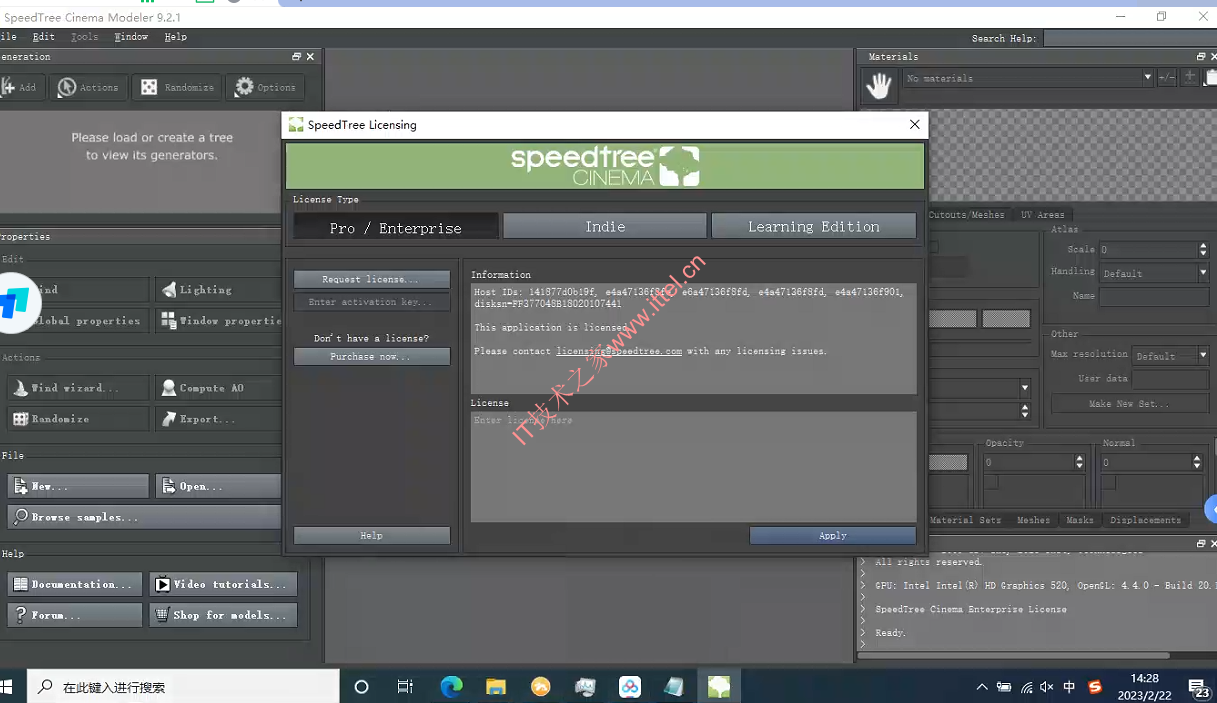
Task: Click the Name field under Atlas
Action: tap(1154, 296)
